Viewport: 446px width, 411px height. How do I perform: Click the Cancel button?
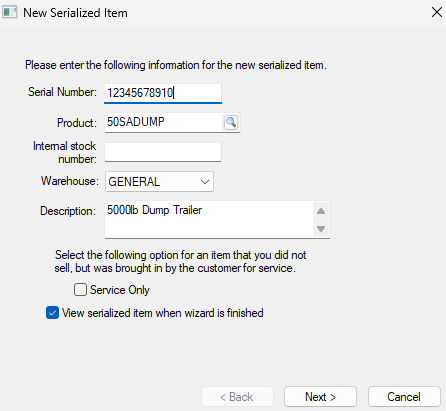[404, 397]
